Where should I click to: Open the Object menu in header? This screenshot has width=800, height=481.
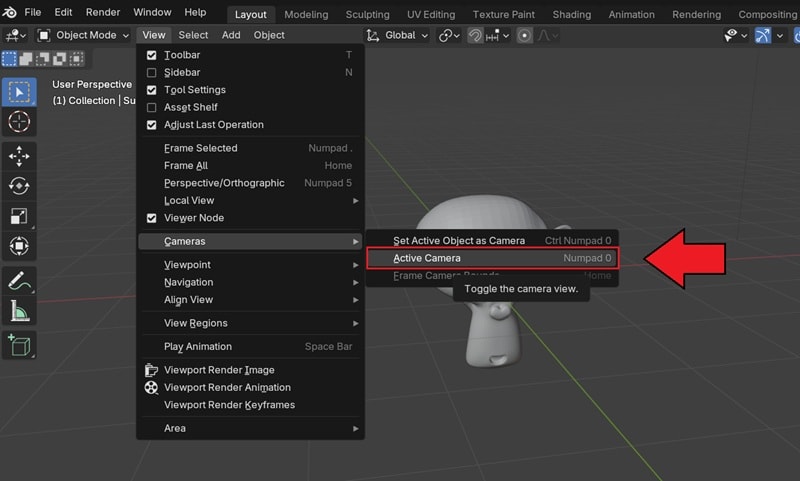pos(269,35)
